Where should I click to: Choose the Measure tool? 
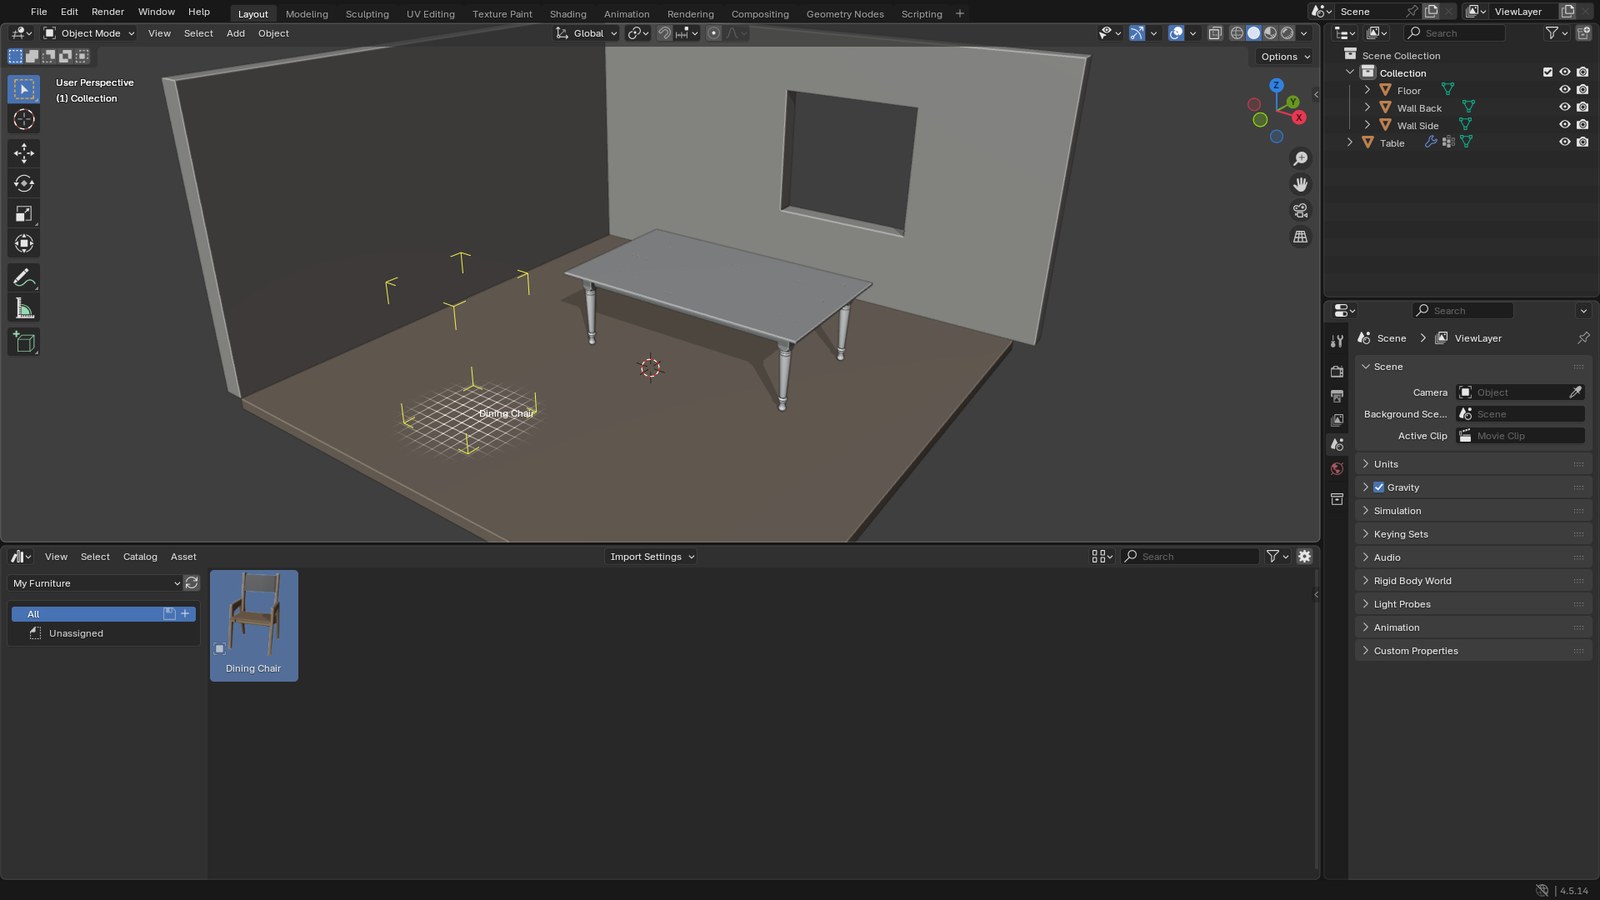point(24,308)
